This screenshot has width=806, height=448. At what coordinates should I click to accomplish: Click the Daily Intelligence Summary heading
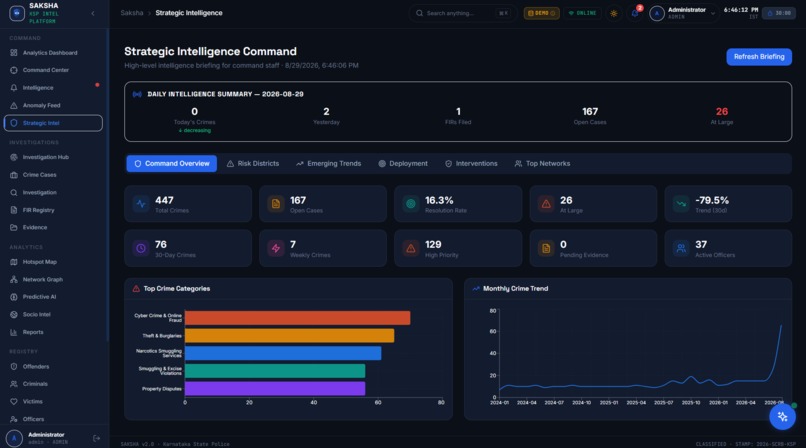click(x=225, y=94)
